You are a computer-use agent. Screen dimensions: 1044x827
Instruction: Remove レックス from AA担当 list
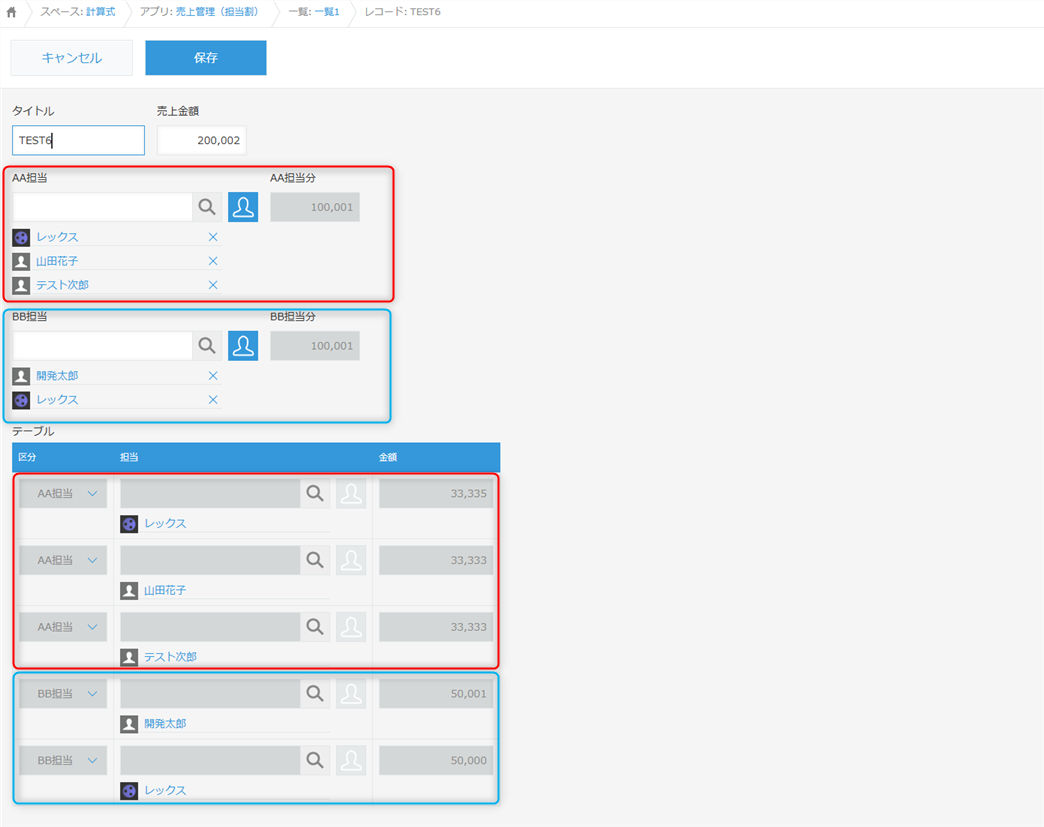[213, 237]
